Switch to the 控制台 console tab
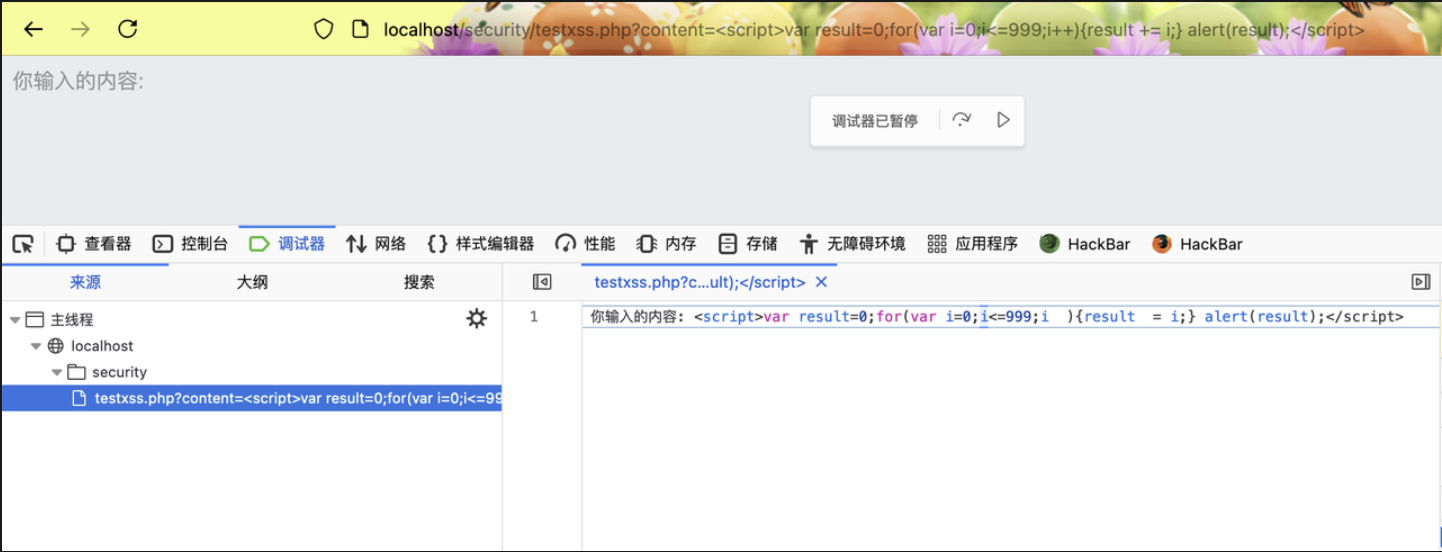1442x552 pixels. (x=190, y=244)
